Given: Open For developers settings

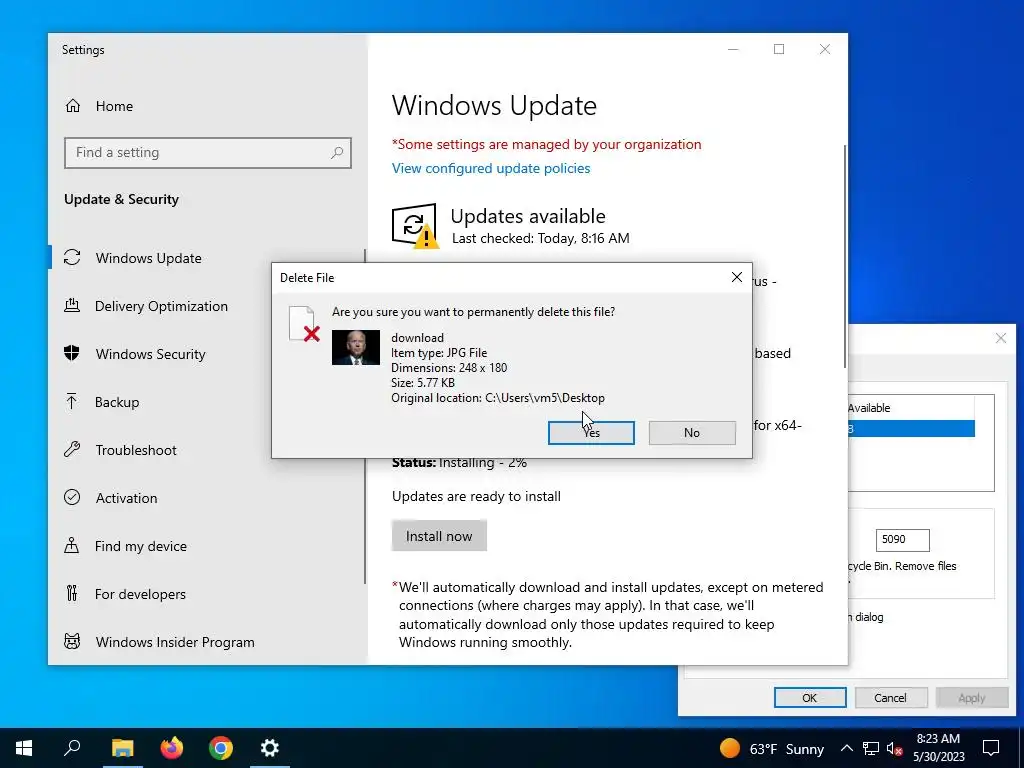Looking at the screenshot, I should (x=140, y=594).
